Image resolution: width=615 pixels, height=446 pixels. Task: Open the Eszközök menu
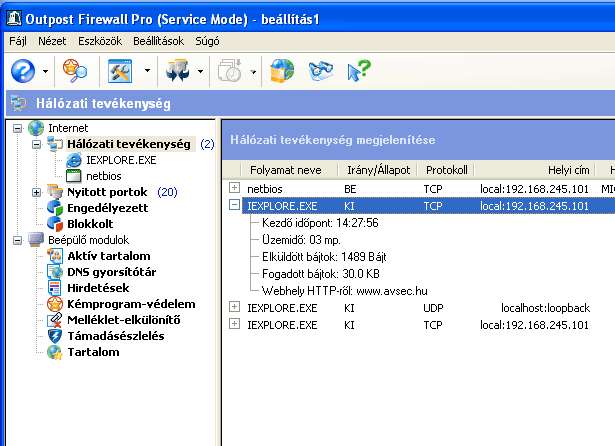(100, 41)
